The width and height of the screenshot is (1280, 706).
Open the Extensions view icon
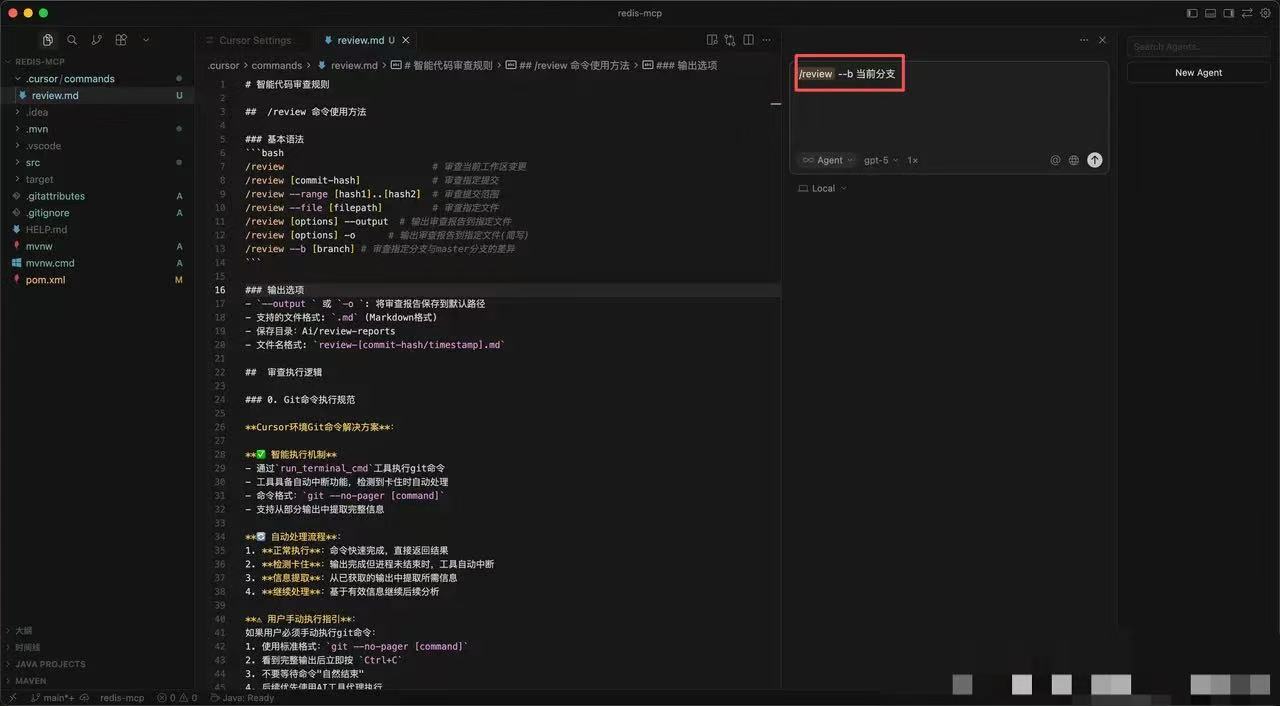(121, 40)
